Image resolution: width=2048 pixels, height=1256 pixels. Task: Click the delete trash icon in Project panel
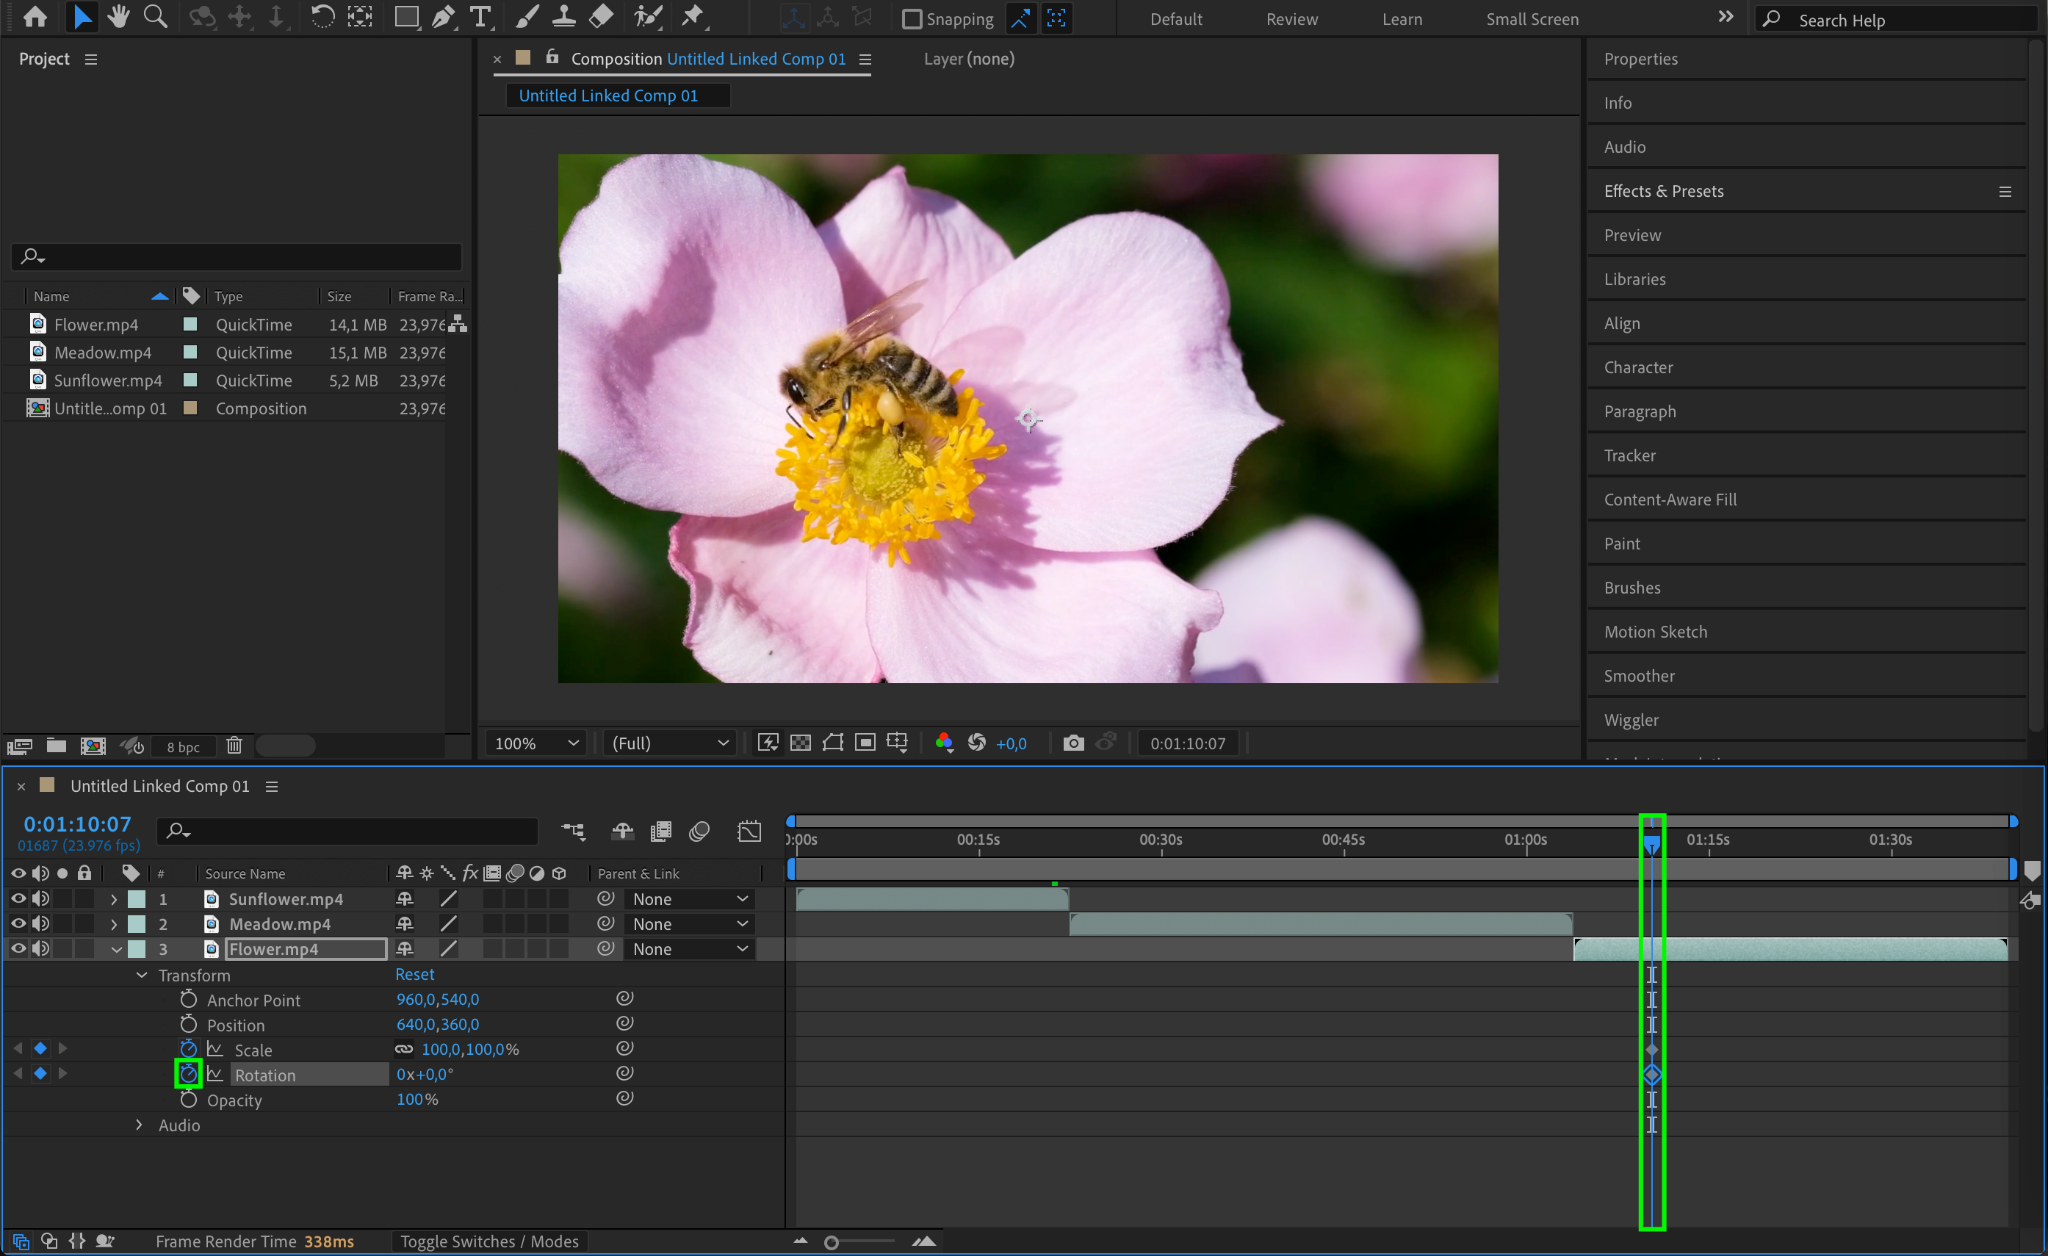[234, 745]
